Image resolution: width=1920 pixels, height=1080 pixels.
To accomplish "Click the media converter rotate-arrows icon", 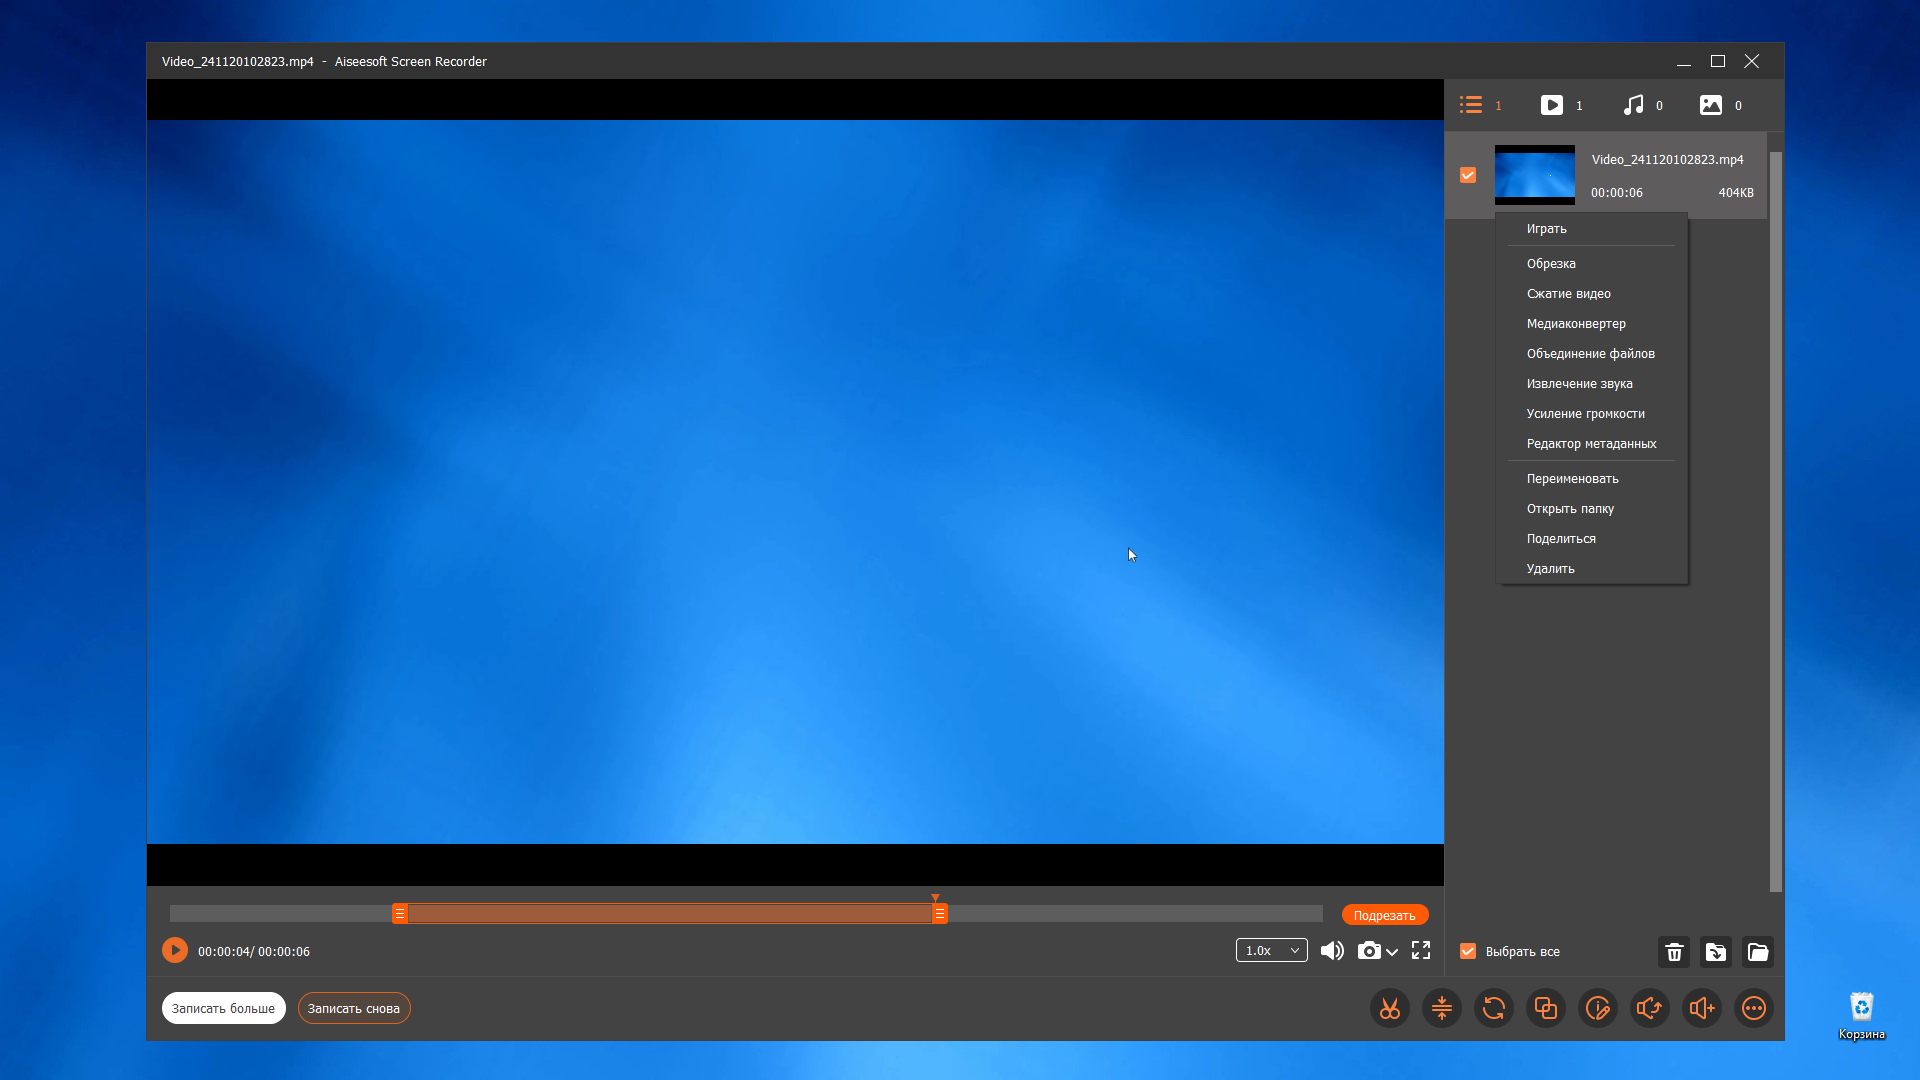I will pyautogui.click(x=1493, y=1008).
